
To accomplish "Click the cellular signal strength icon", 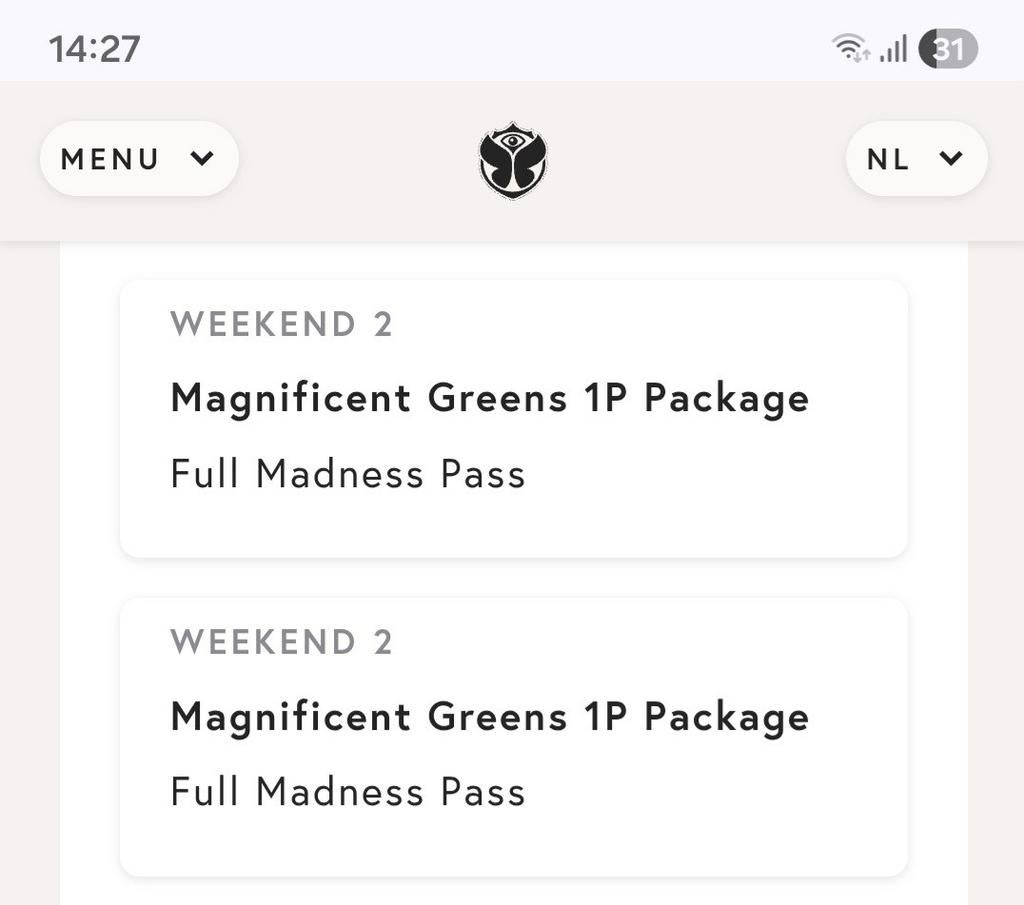I will (x=893, y=46).
